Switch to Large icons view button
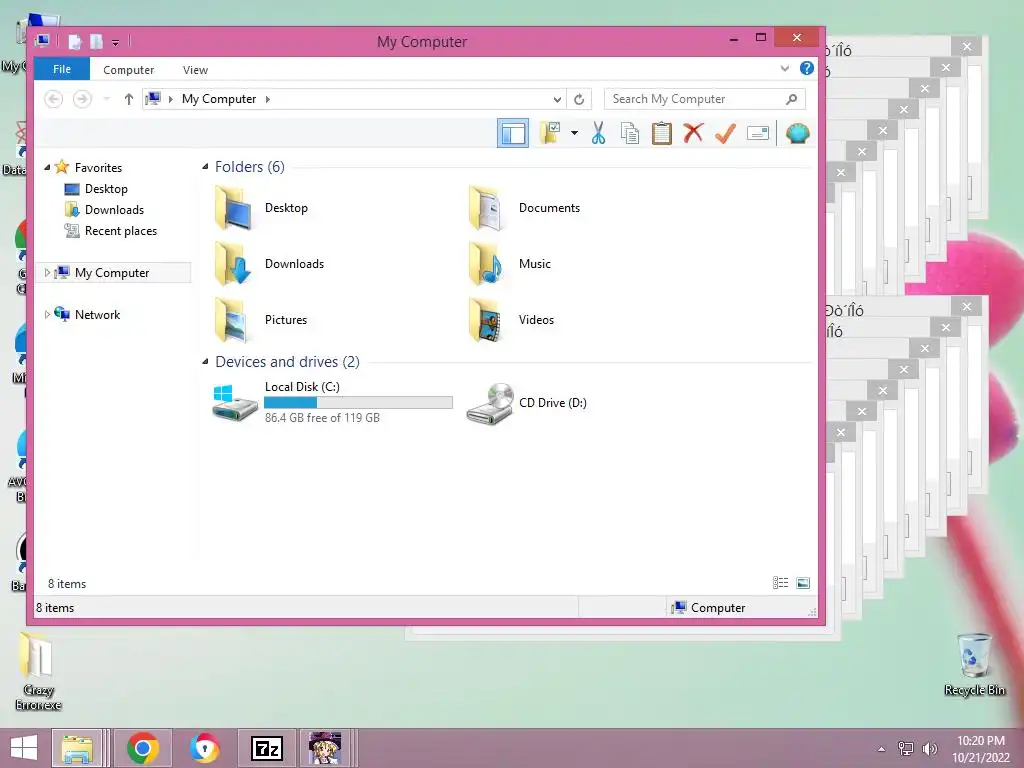The width and height of the screenshot is (1024, 768). click(x=803, y=583)
